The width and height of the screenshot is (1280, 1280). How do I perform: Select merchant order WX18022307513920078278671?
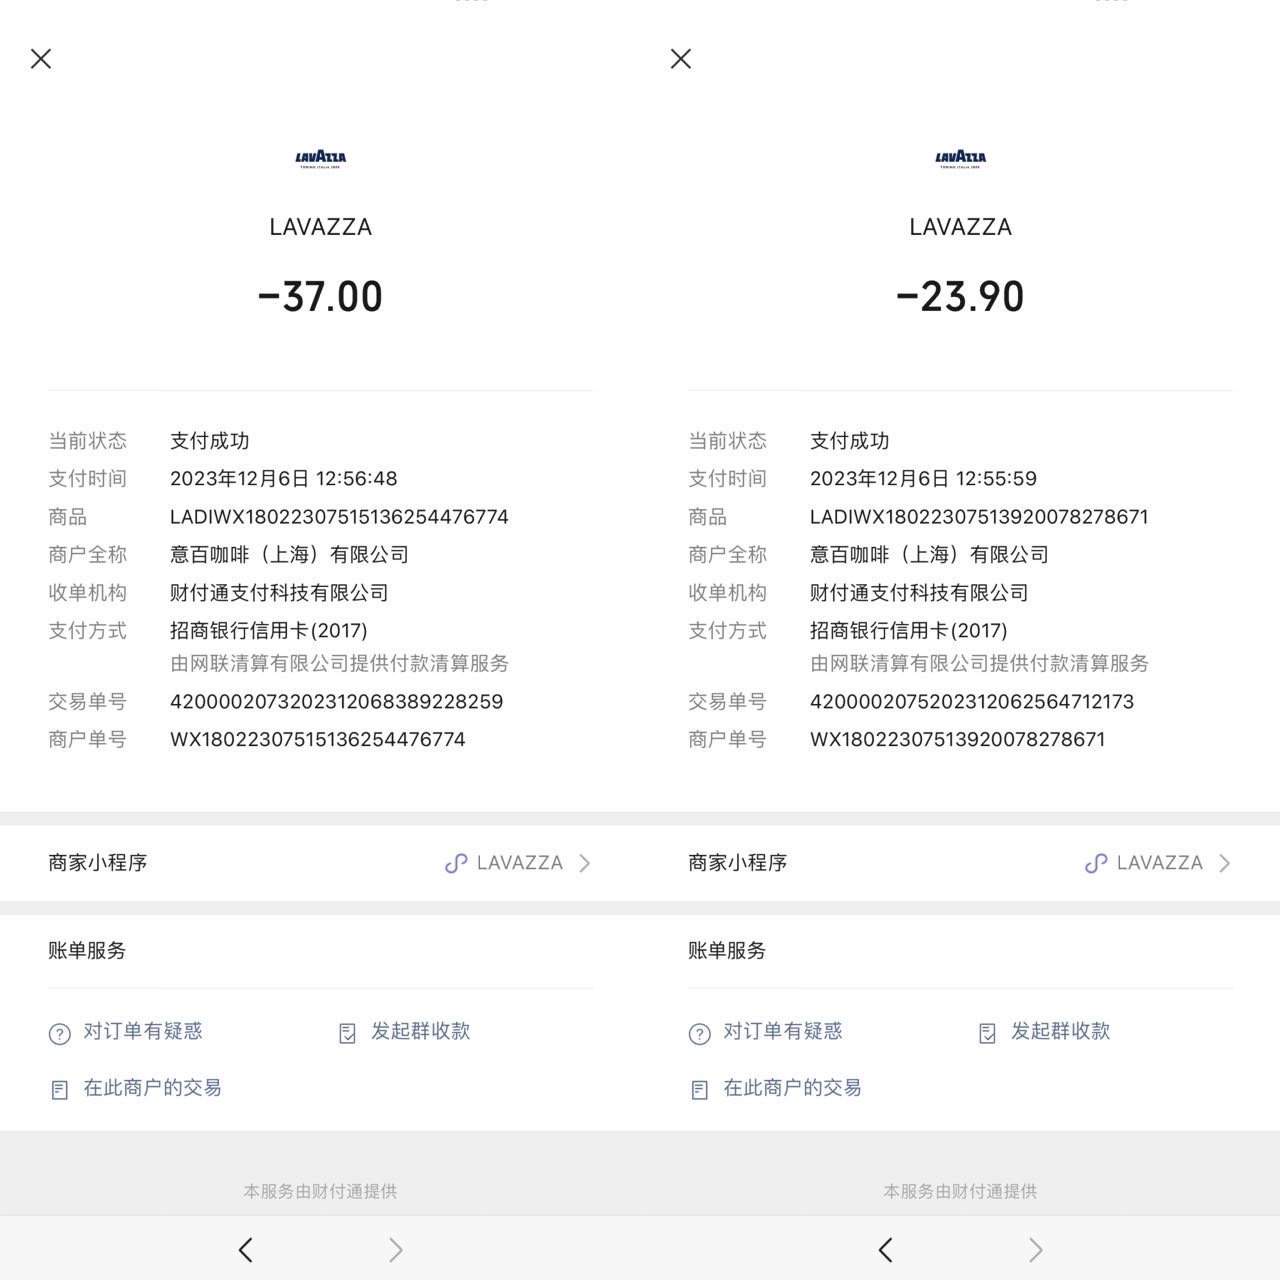point(958,740)
